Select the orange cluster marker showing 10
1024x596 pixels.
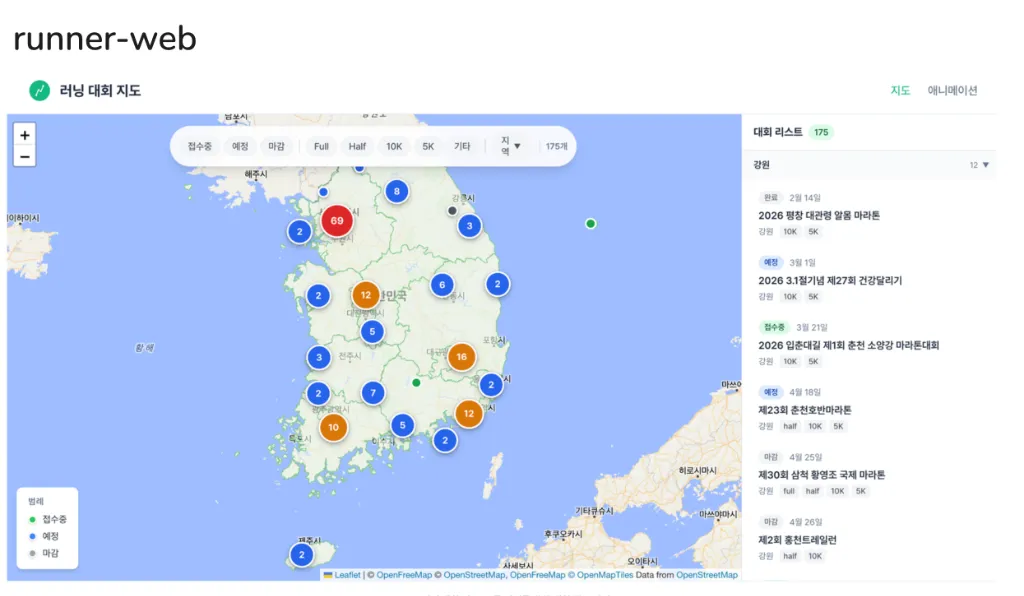point(334,428)
